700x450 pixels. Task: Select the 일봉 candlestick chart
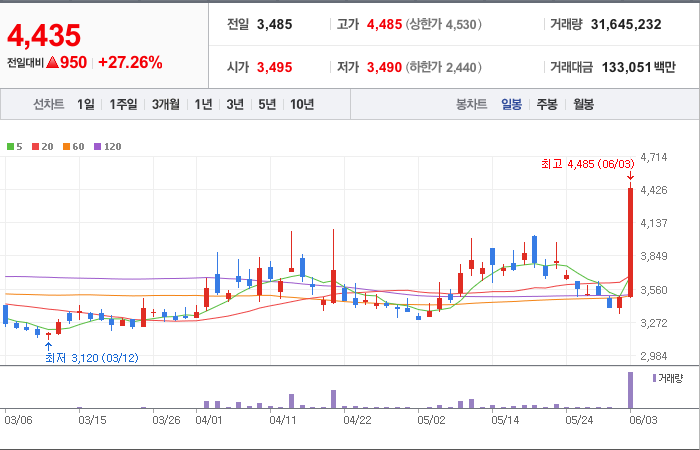[511, 104]
